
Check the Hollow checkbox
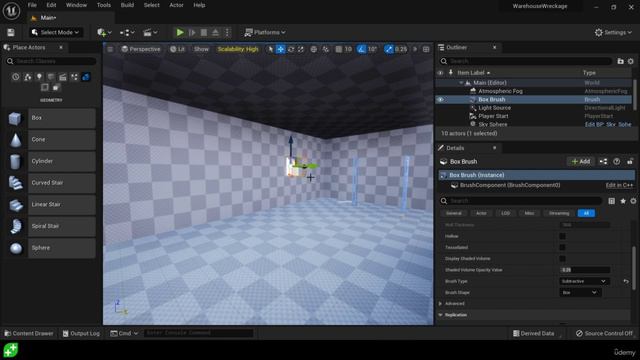pyautogui.click(x=562, y=236)
